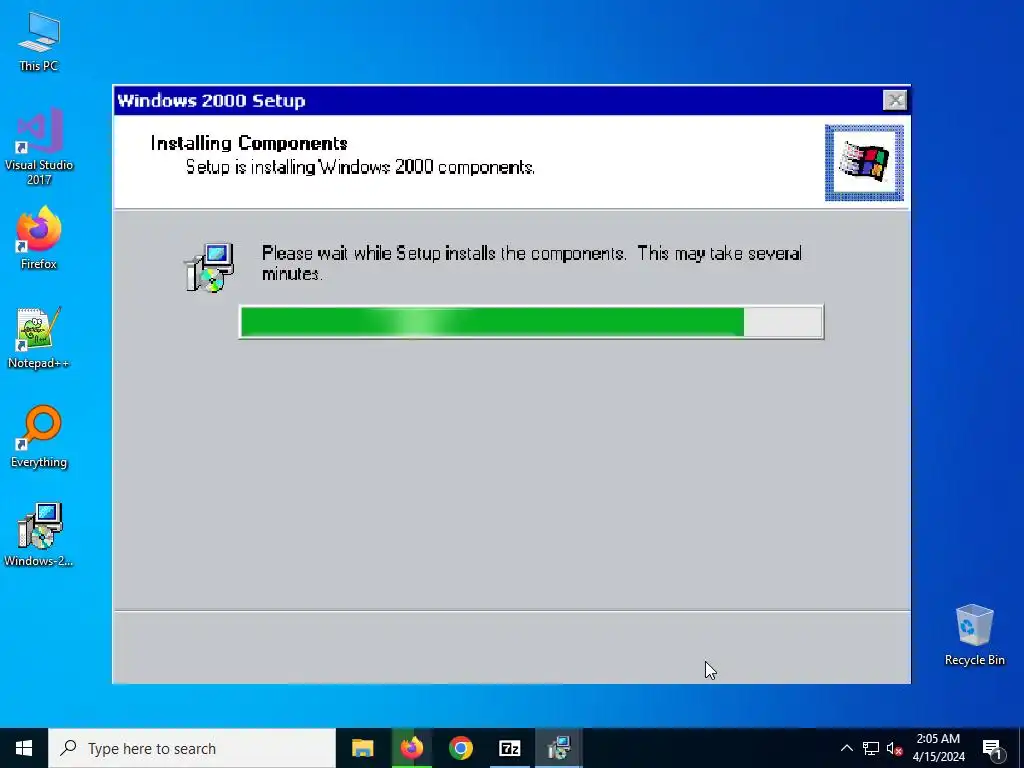
Task: Click the 'Type here to search' taskbar box
Action: (192, 748)
